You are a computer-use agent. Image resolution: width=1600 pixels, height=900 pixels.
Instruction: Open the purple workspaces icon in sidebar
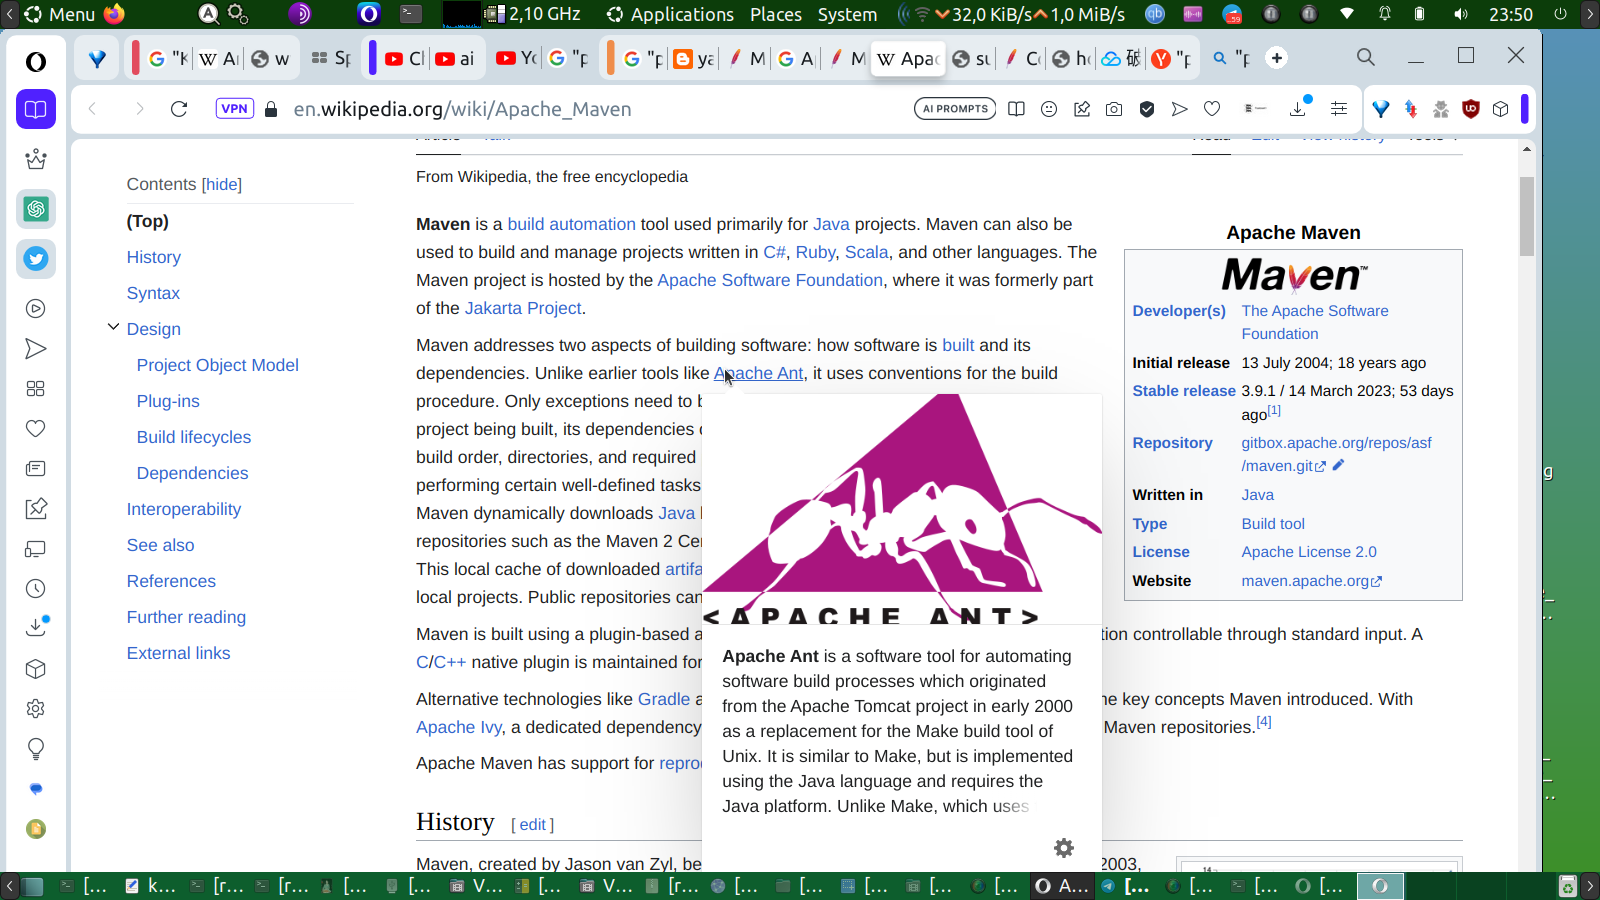pos(36,109)
